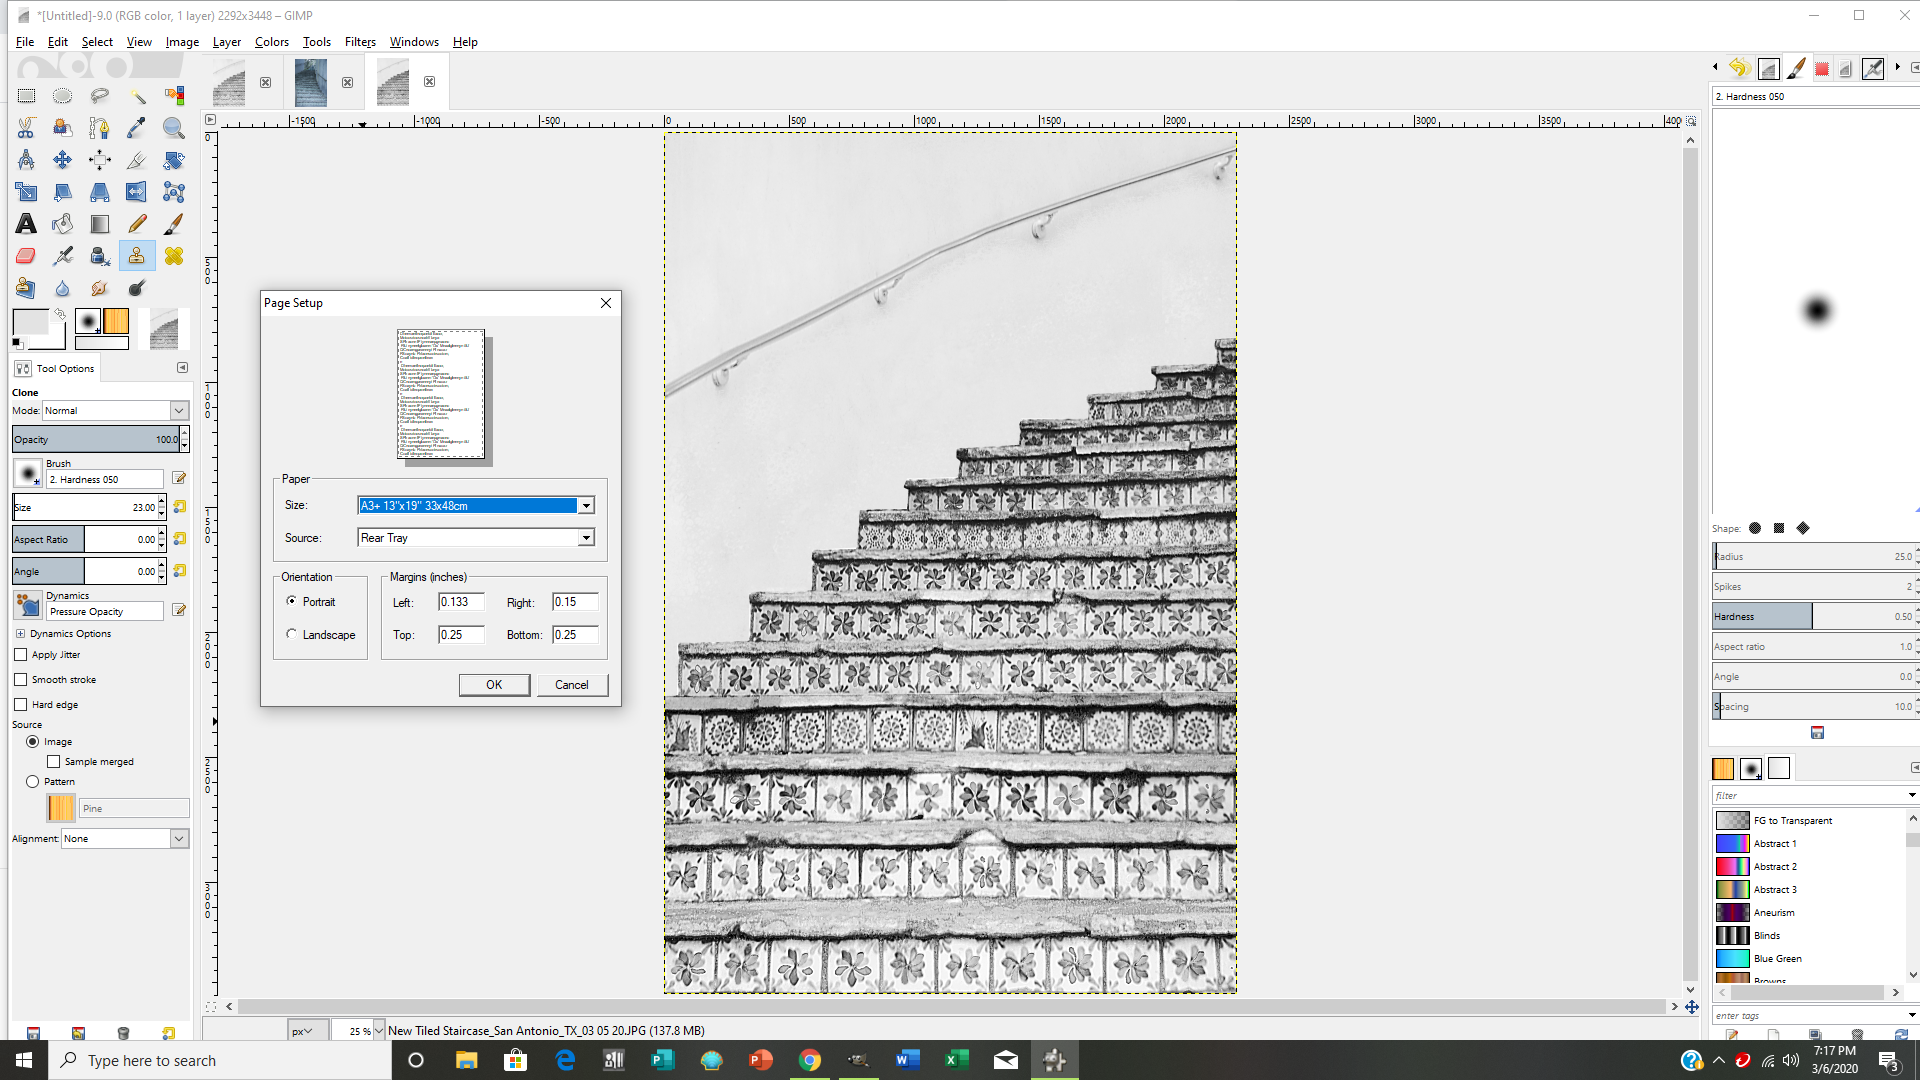Open the Windows menu
Viewport: 1920px width, 1080px height.
[414, 42]
